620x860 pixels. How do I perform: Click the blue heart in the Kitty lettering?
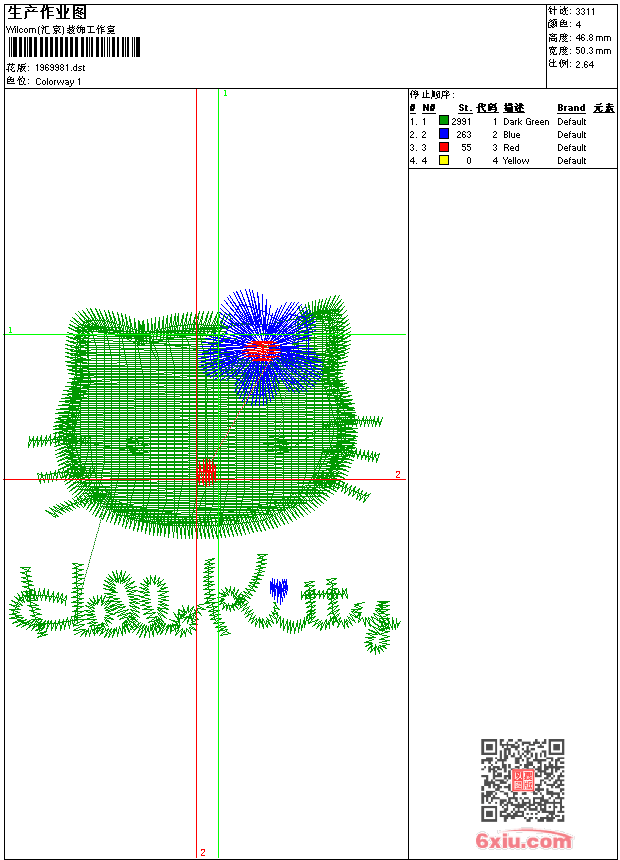(x=279, y=590)
